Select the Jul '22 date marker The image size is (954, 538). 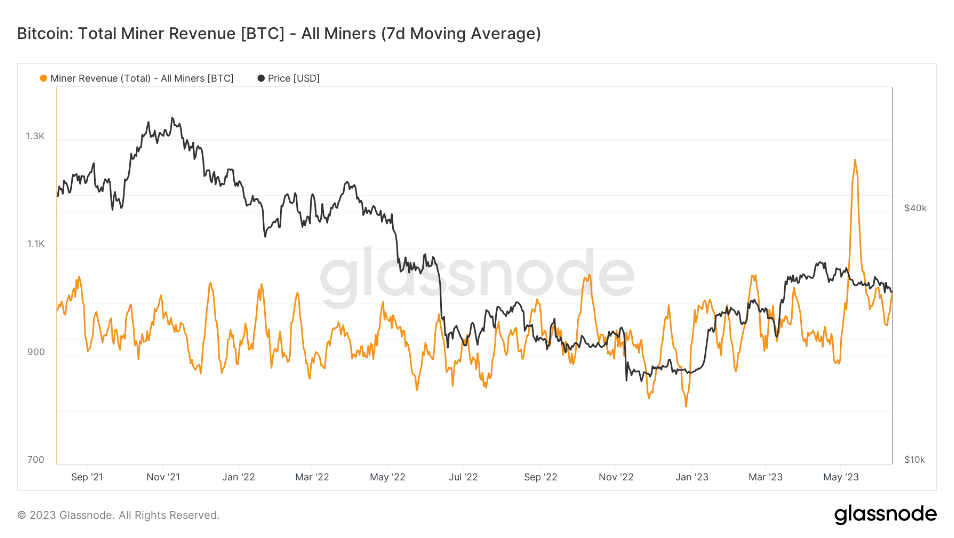[463, 477]
